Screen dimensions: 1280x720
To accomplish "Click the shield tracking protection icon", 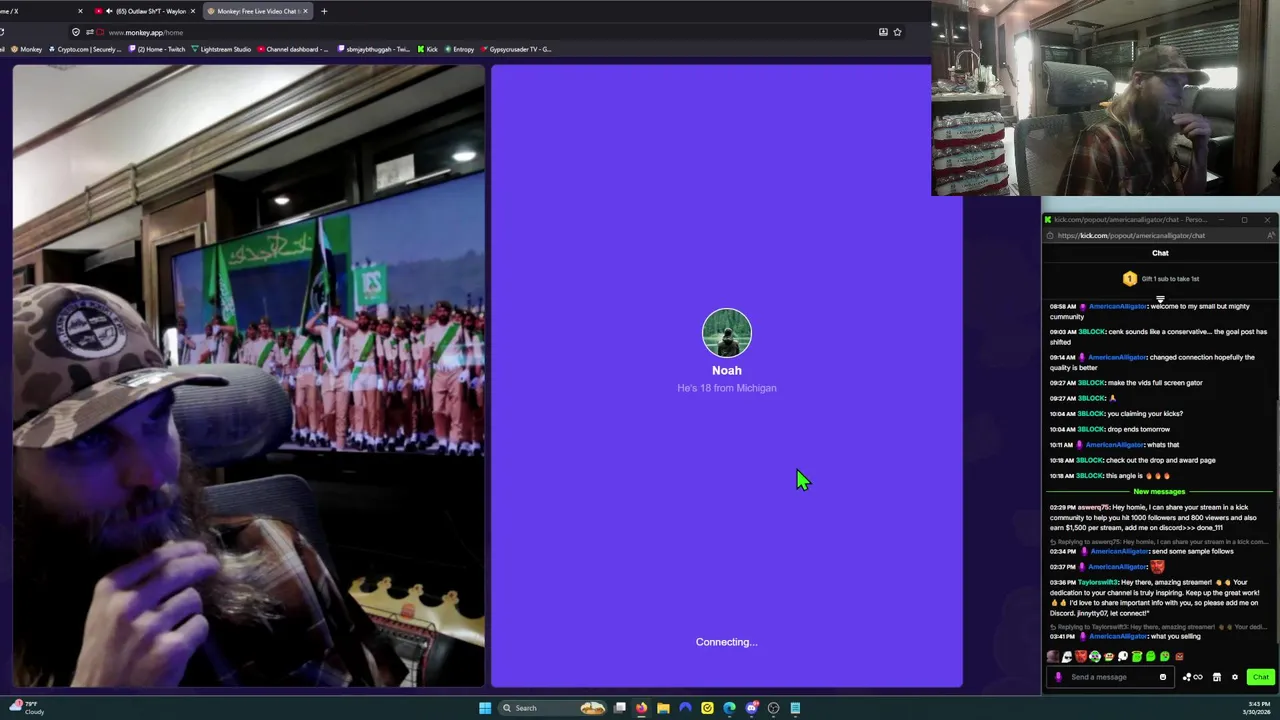I will tap(76, 32).
